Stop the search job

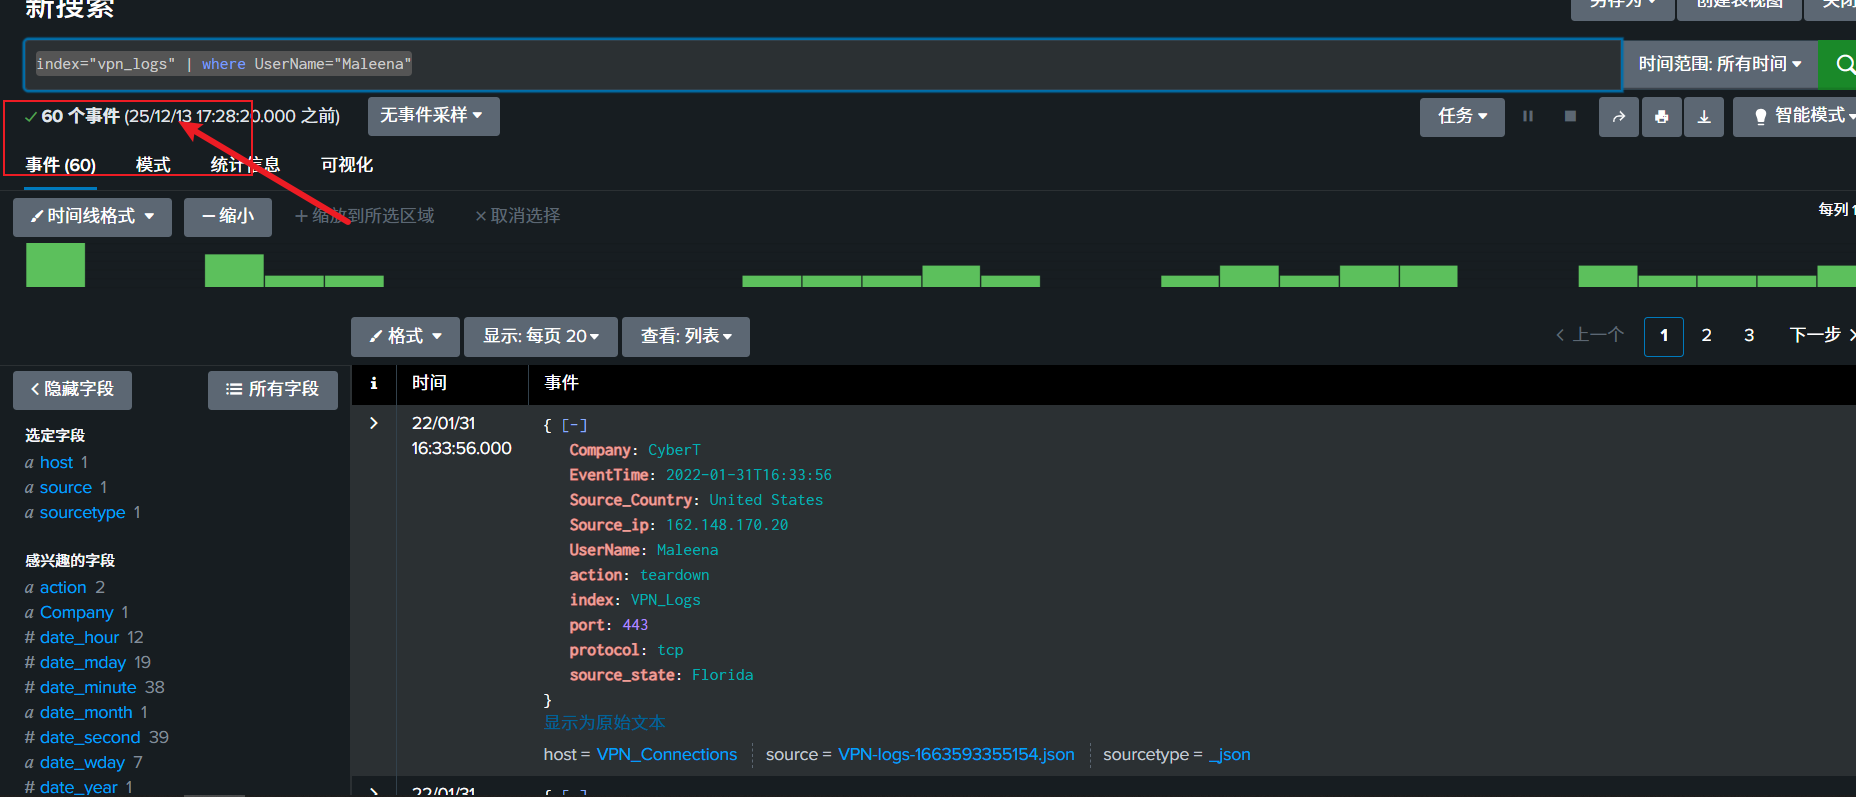point(1570,117)
